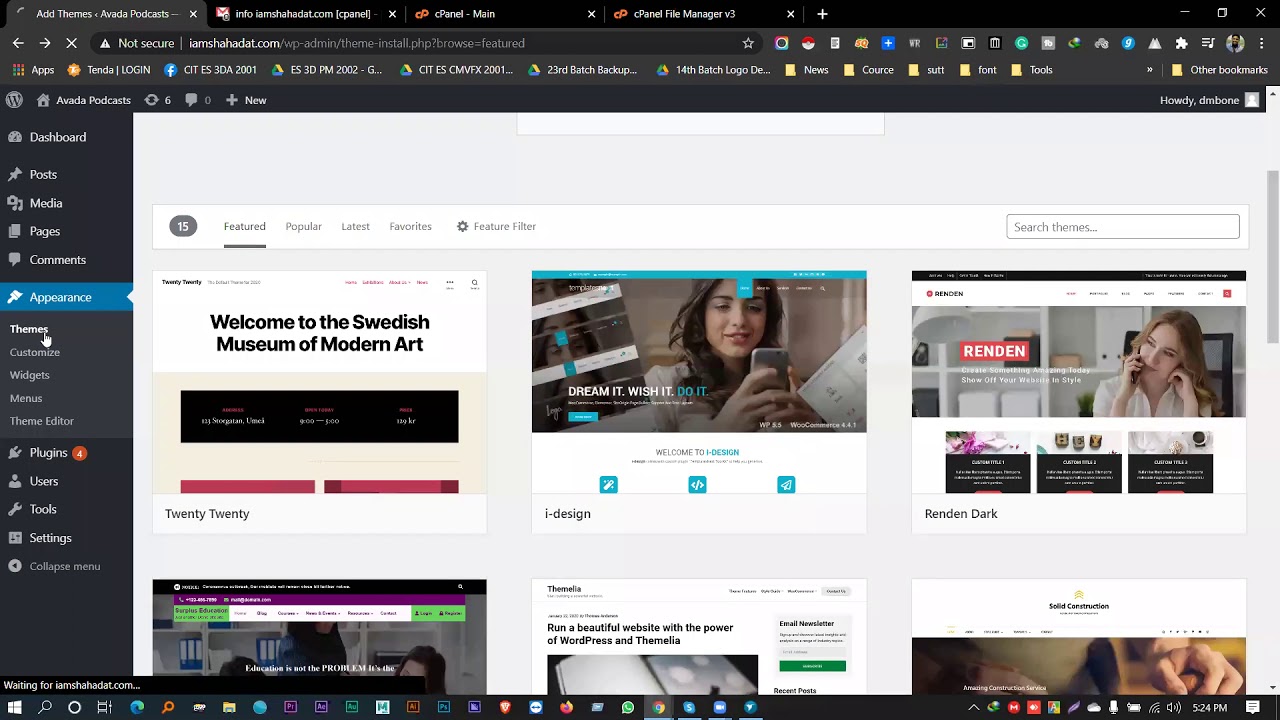Open Task View on the taskbar

tap(104, 707)
